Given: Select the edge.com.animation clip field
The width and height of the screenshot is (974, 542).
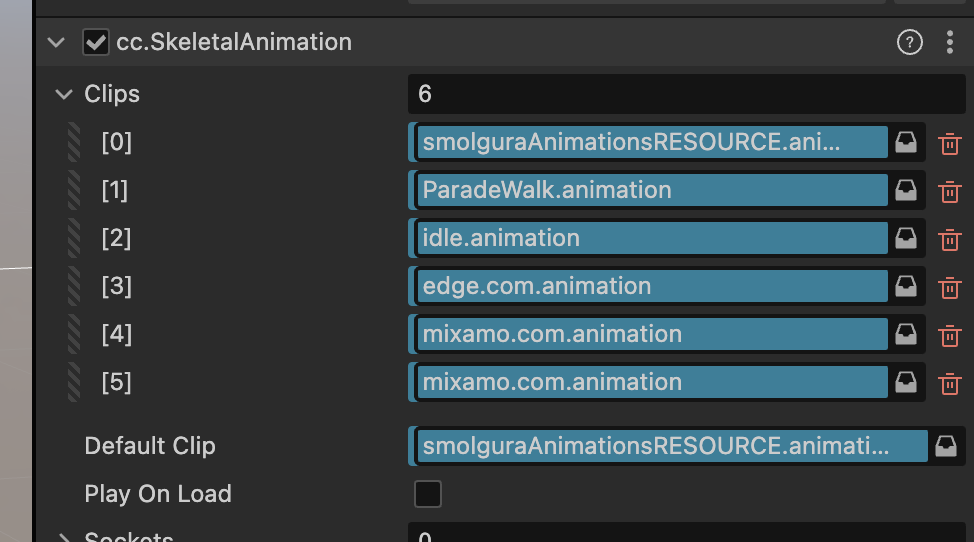Looking at the screenshot, I should point(650,286).
